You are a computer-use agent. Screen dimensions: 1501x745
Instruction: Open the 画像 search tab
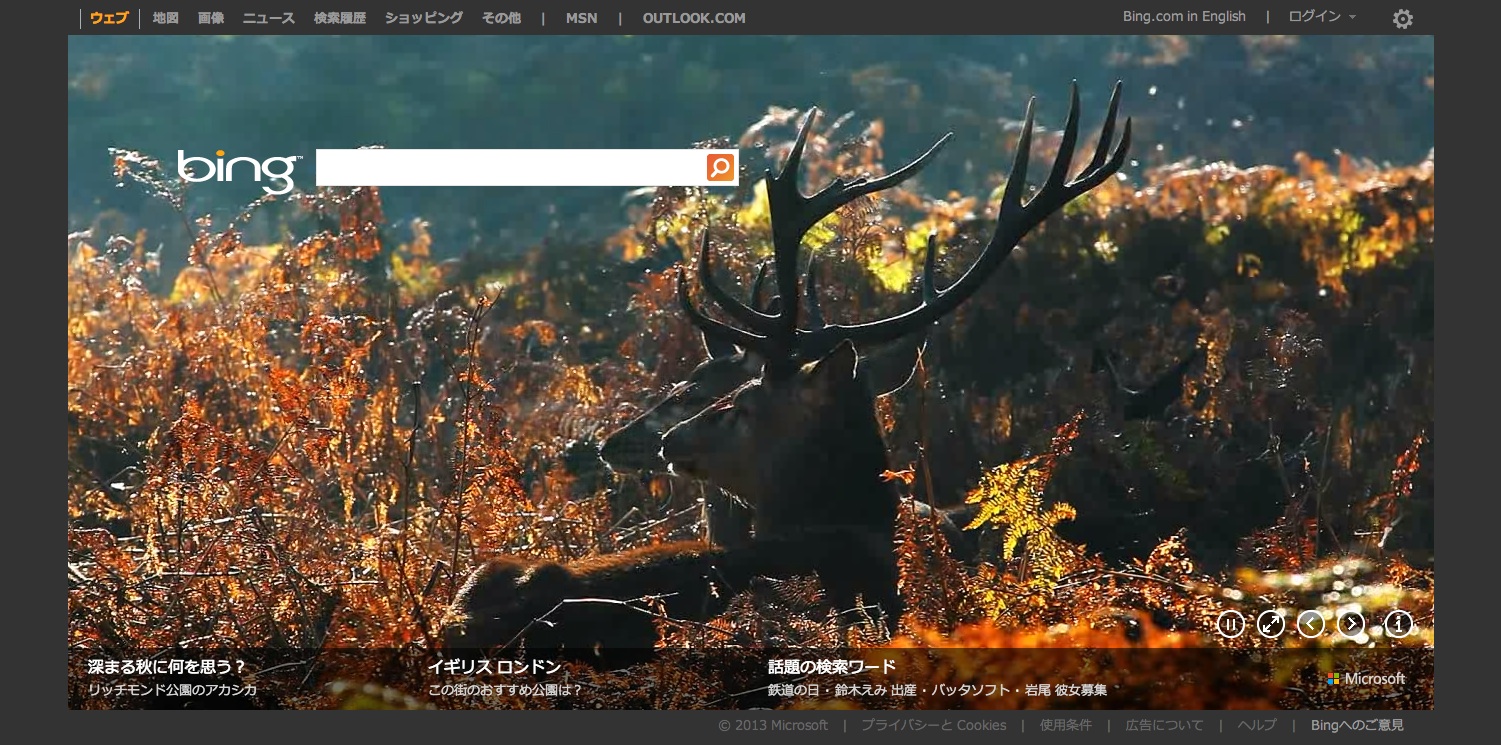(x=211, y=18)
